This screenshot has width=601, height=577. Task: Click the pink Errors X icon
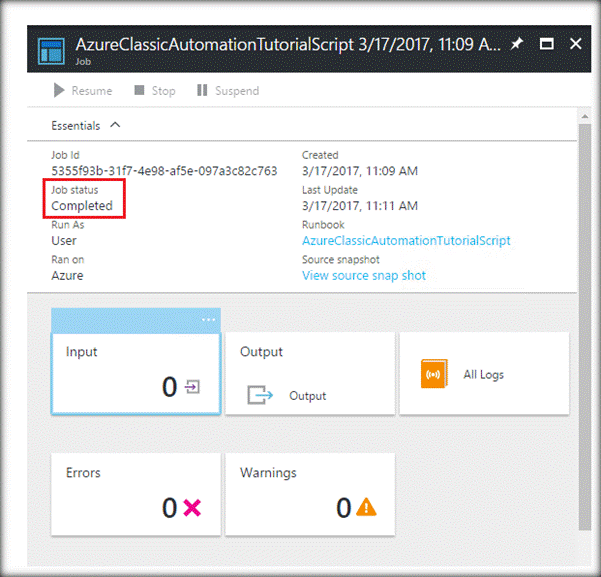[192, 508]
